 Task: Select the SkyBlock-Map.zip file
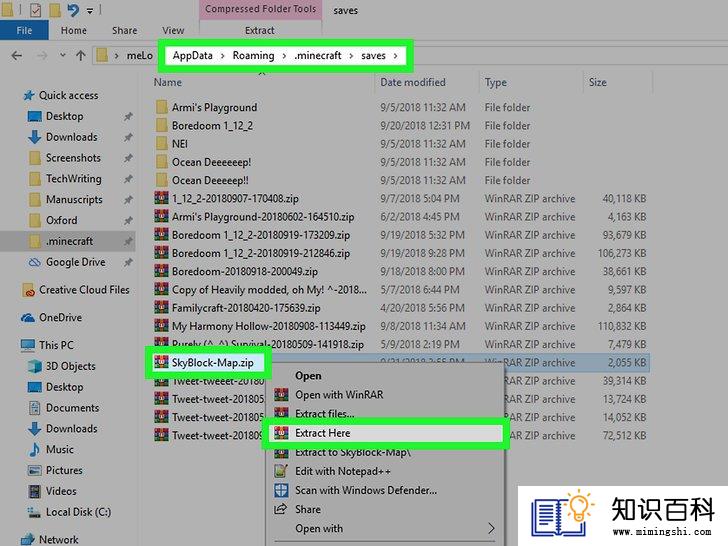pos(213,363)
